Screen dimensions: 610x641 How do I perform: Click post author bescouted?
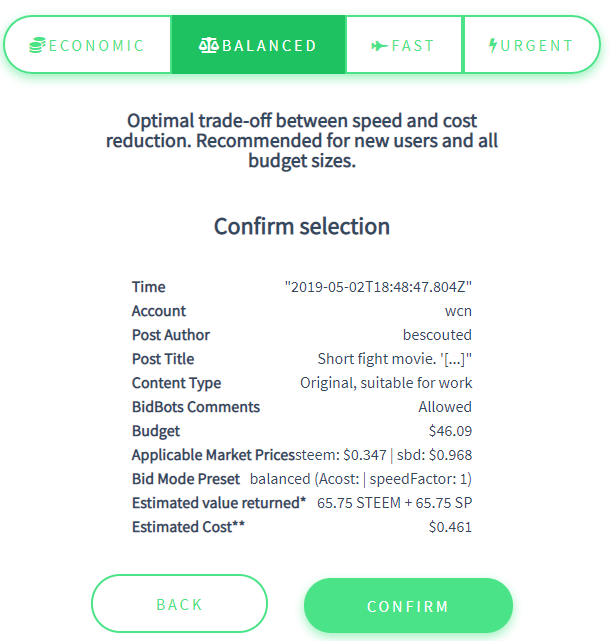(437, 335)
